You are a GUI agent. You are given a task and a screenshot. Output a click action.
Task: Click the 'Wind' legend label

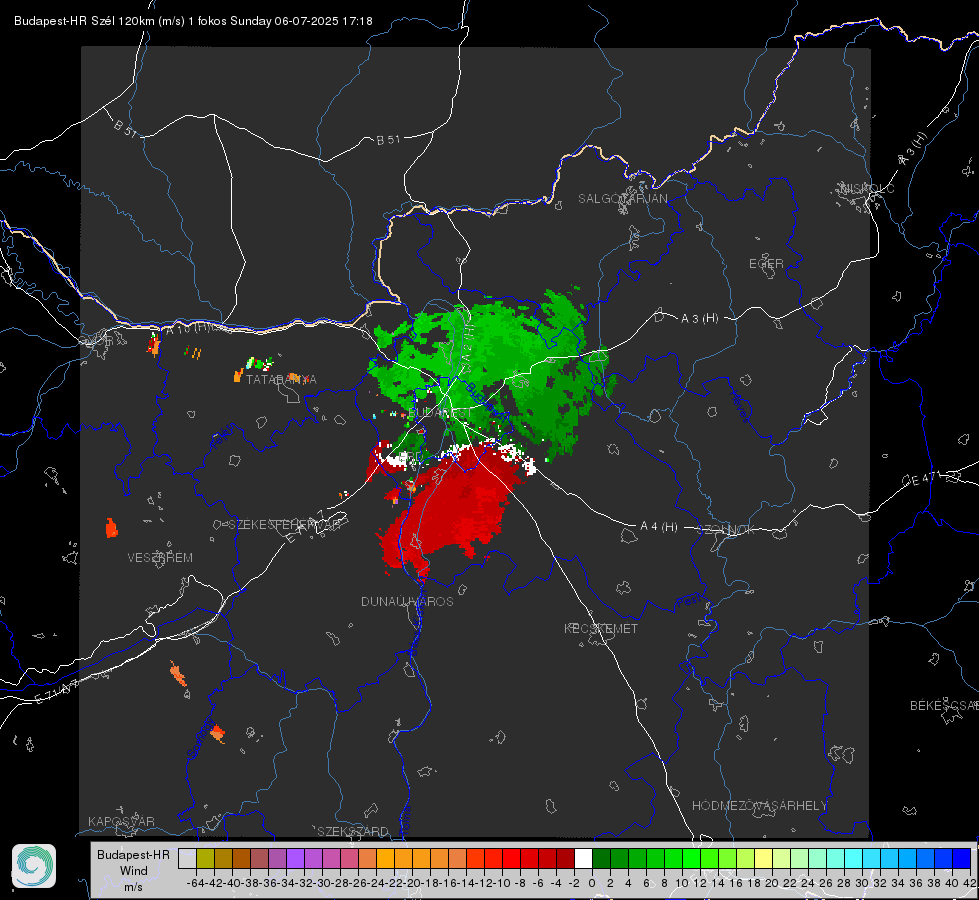pos(134,871)
